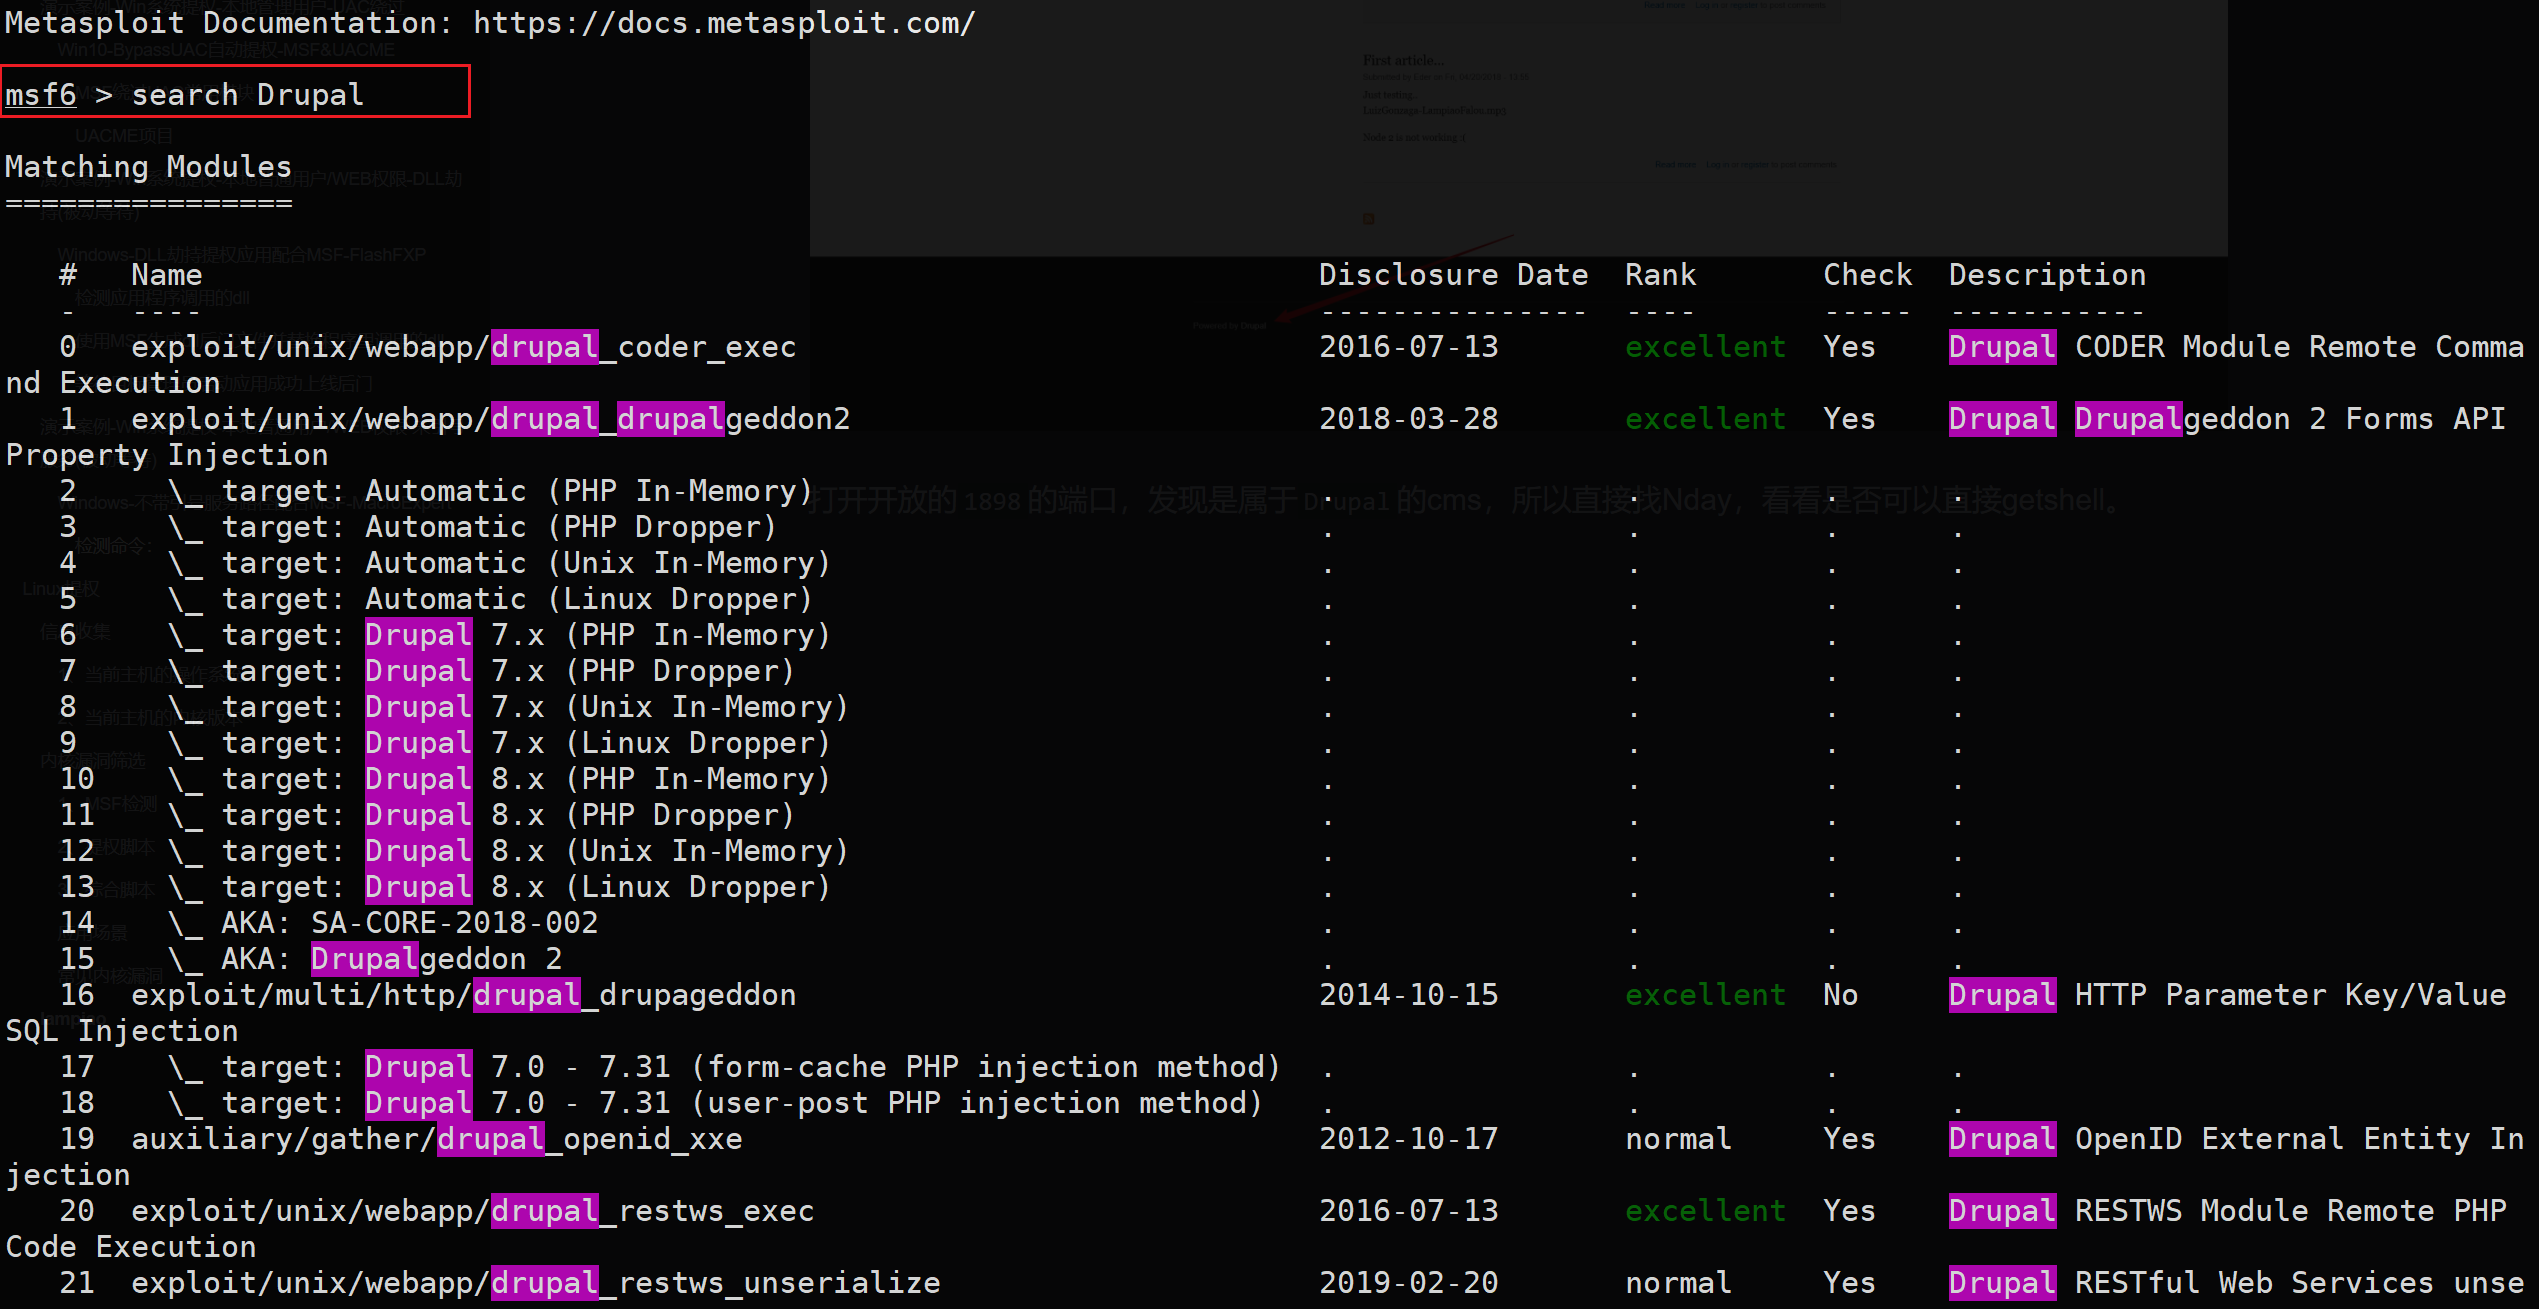Click the drupal_drupalgeddon2 exploit module name
This screenshot has height=1309, width=2539.
(x=490, y=419)
